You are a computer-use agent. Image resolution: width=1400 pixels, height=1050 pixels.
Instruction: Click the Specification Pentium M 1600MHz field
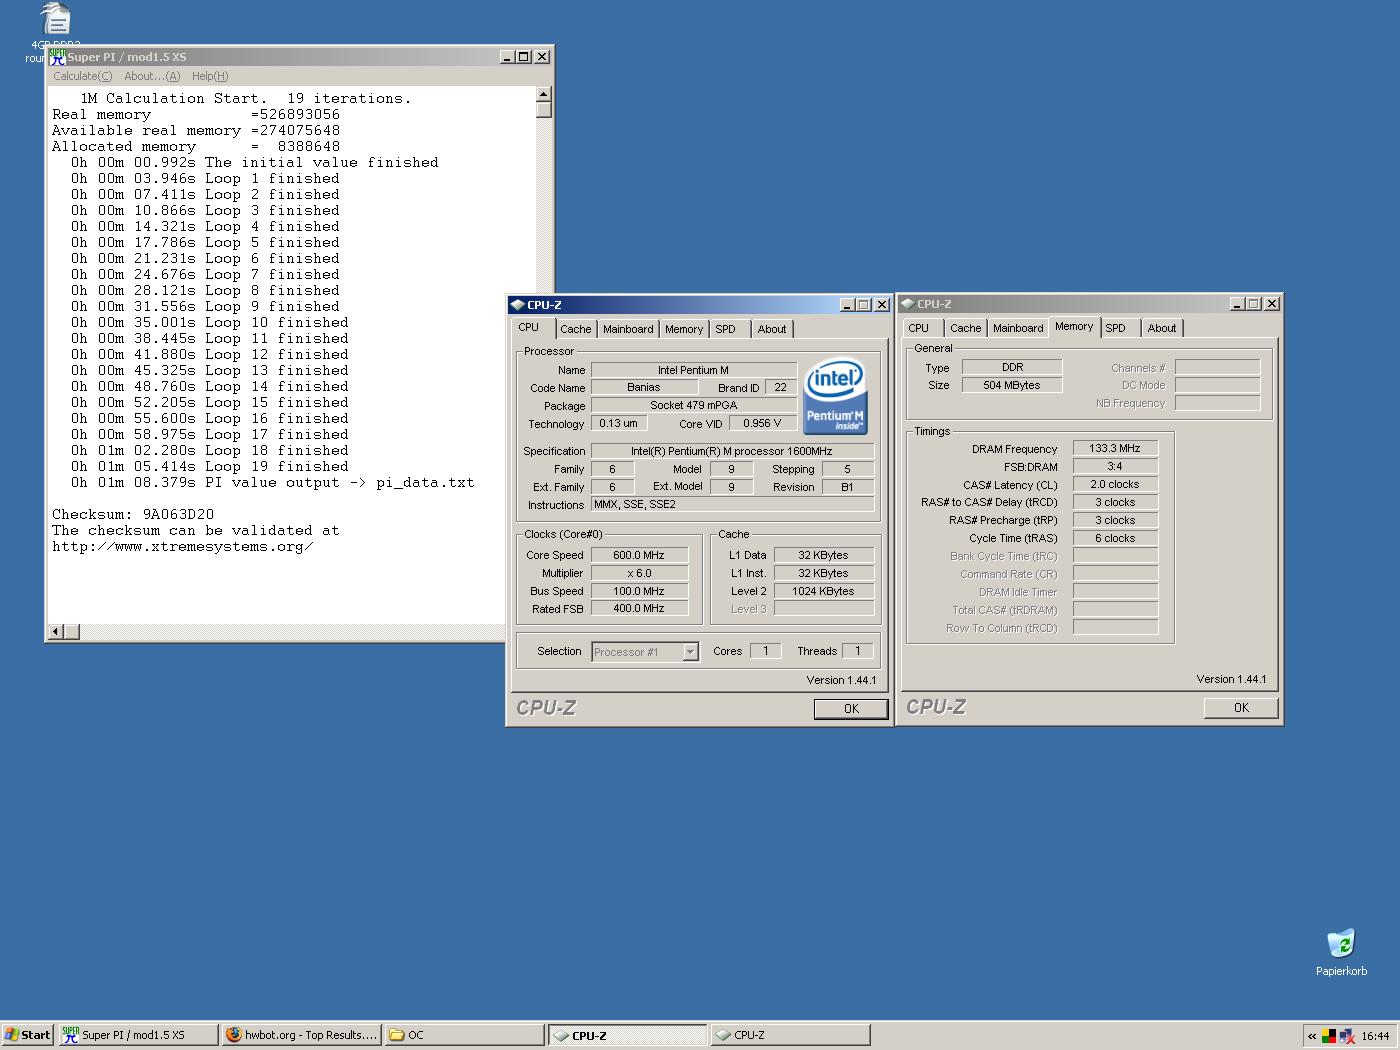click(x=732, y=451)
